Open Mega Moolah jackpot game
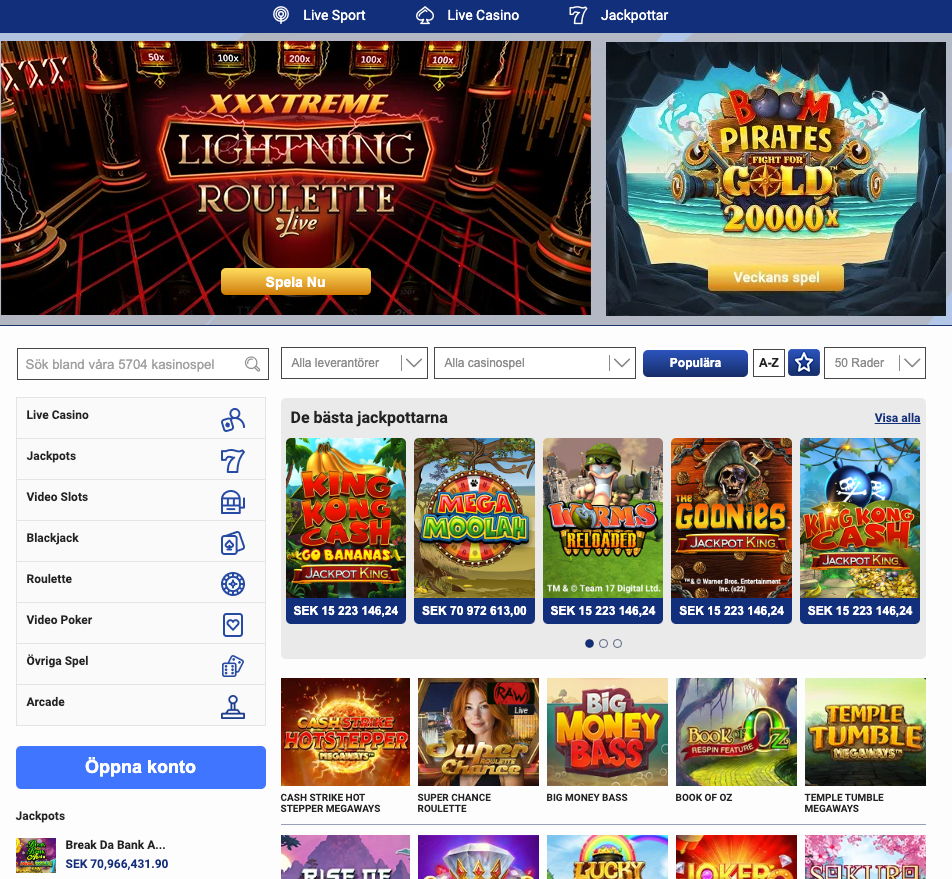952x879 pixels. click(x=474, y=531)
